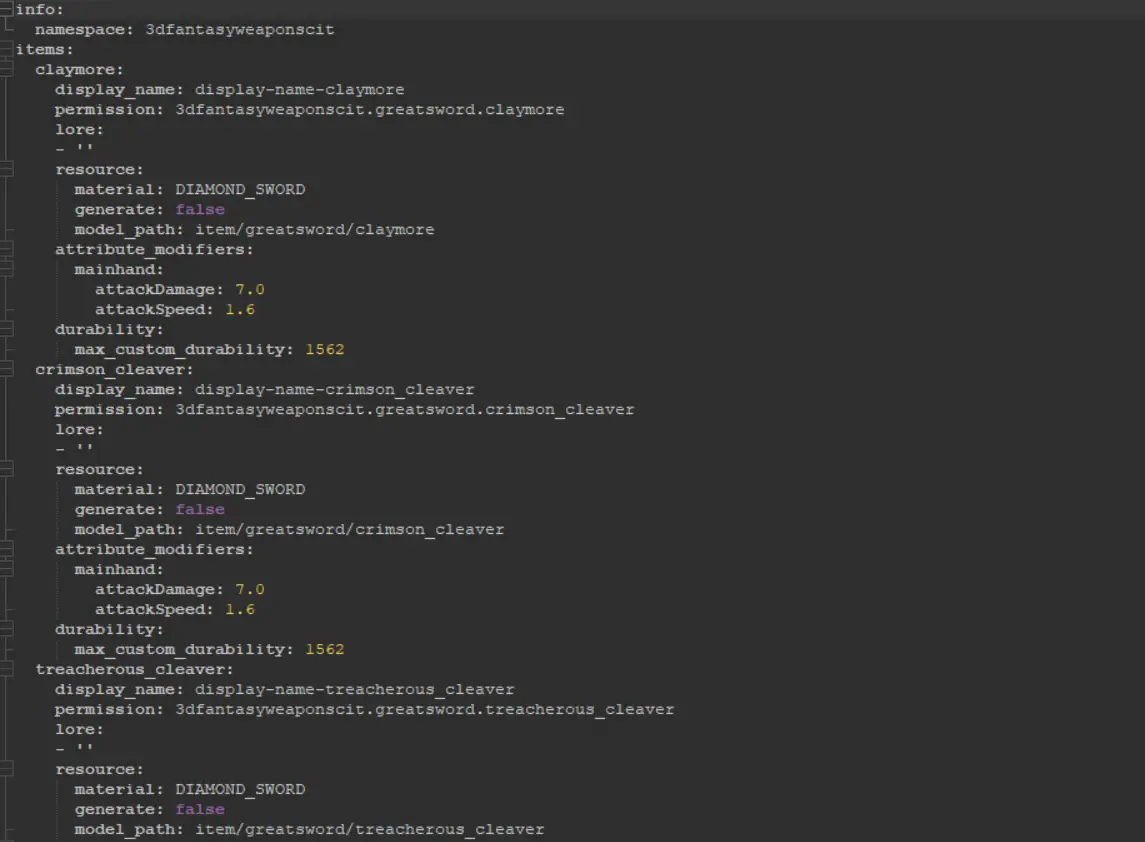Click the 'durability:' key under claymore
1145x842 pixels.
coord(109,329)
